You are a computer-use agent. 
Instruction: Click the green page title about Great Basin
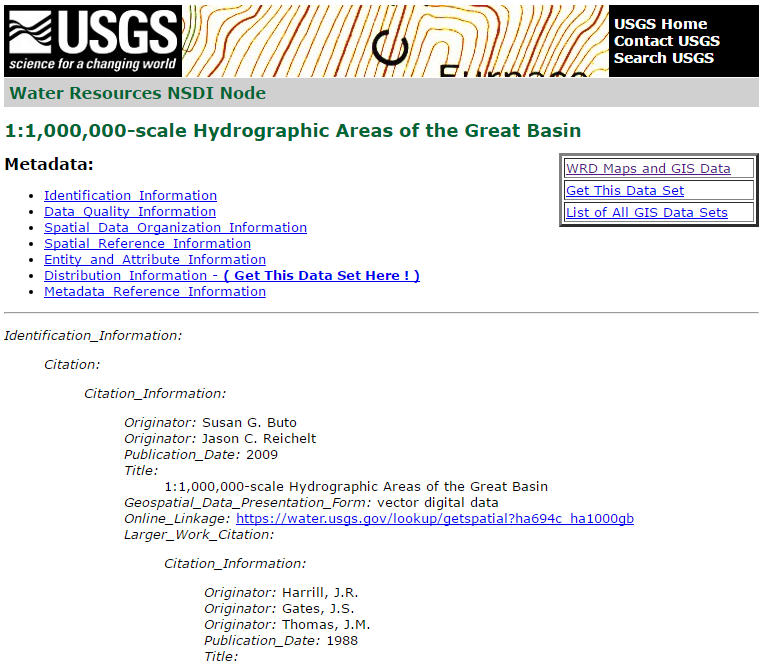(293, 131)
